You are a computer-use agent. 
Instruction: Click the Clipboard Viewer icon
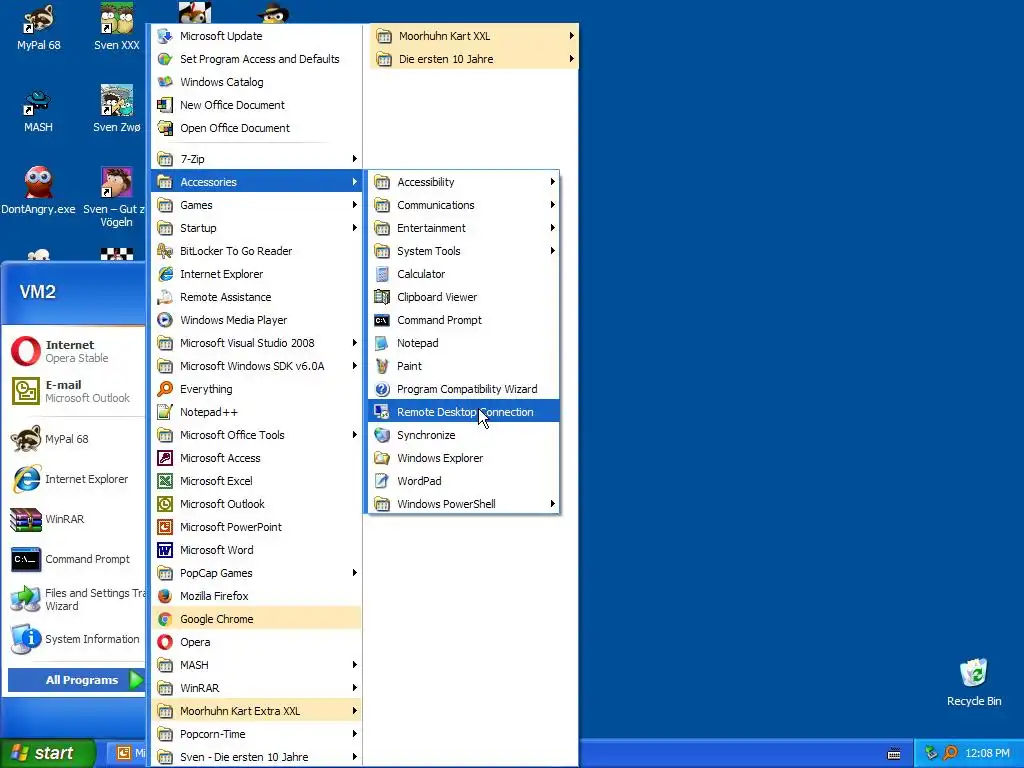pos(382,297)
